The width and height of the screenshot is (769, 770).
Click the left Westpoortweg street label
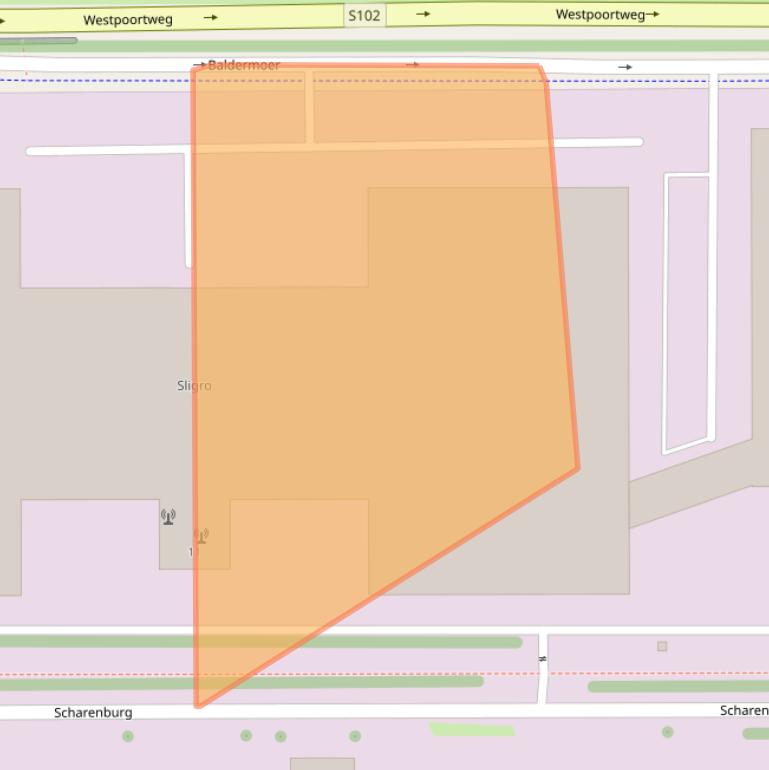tap(127, 19)
